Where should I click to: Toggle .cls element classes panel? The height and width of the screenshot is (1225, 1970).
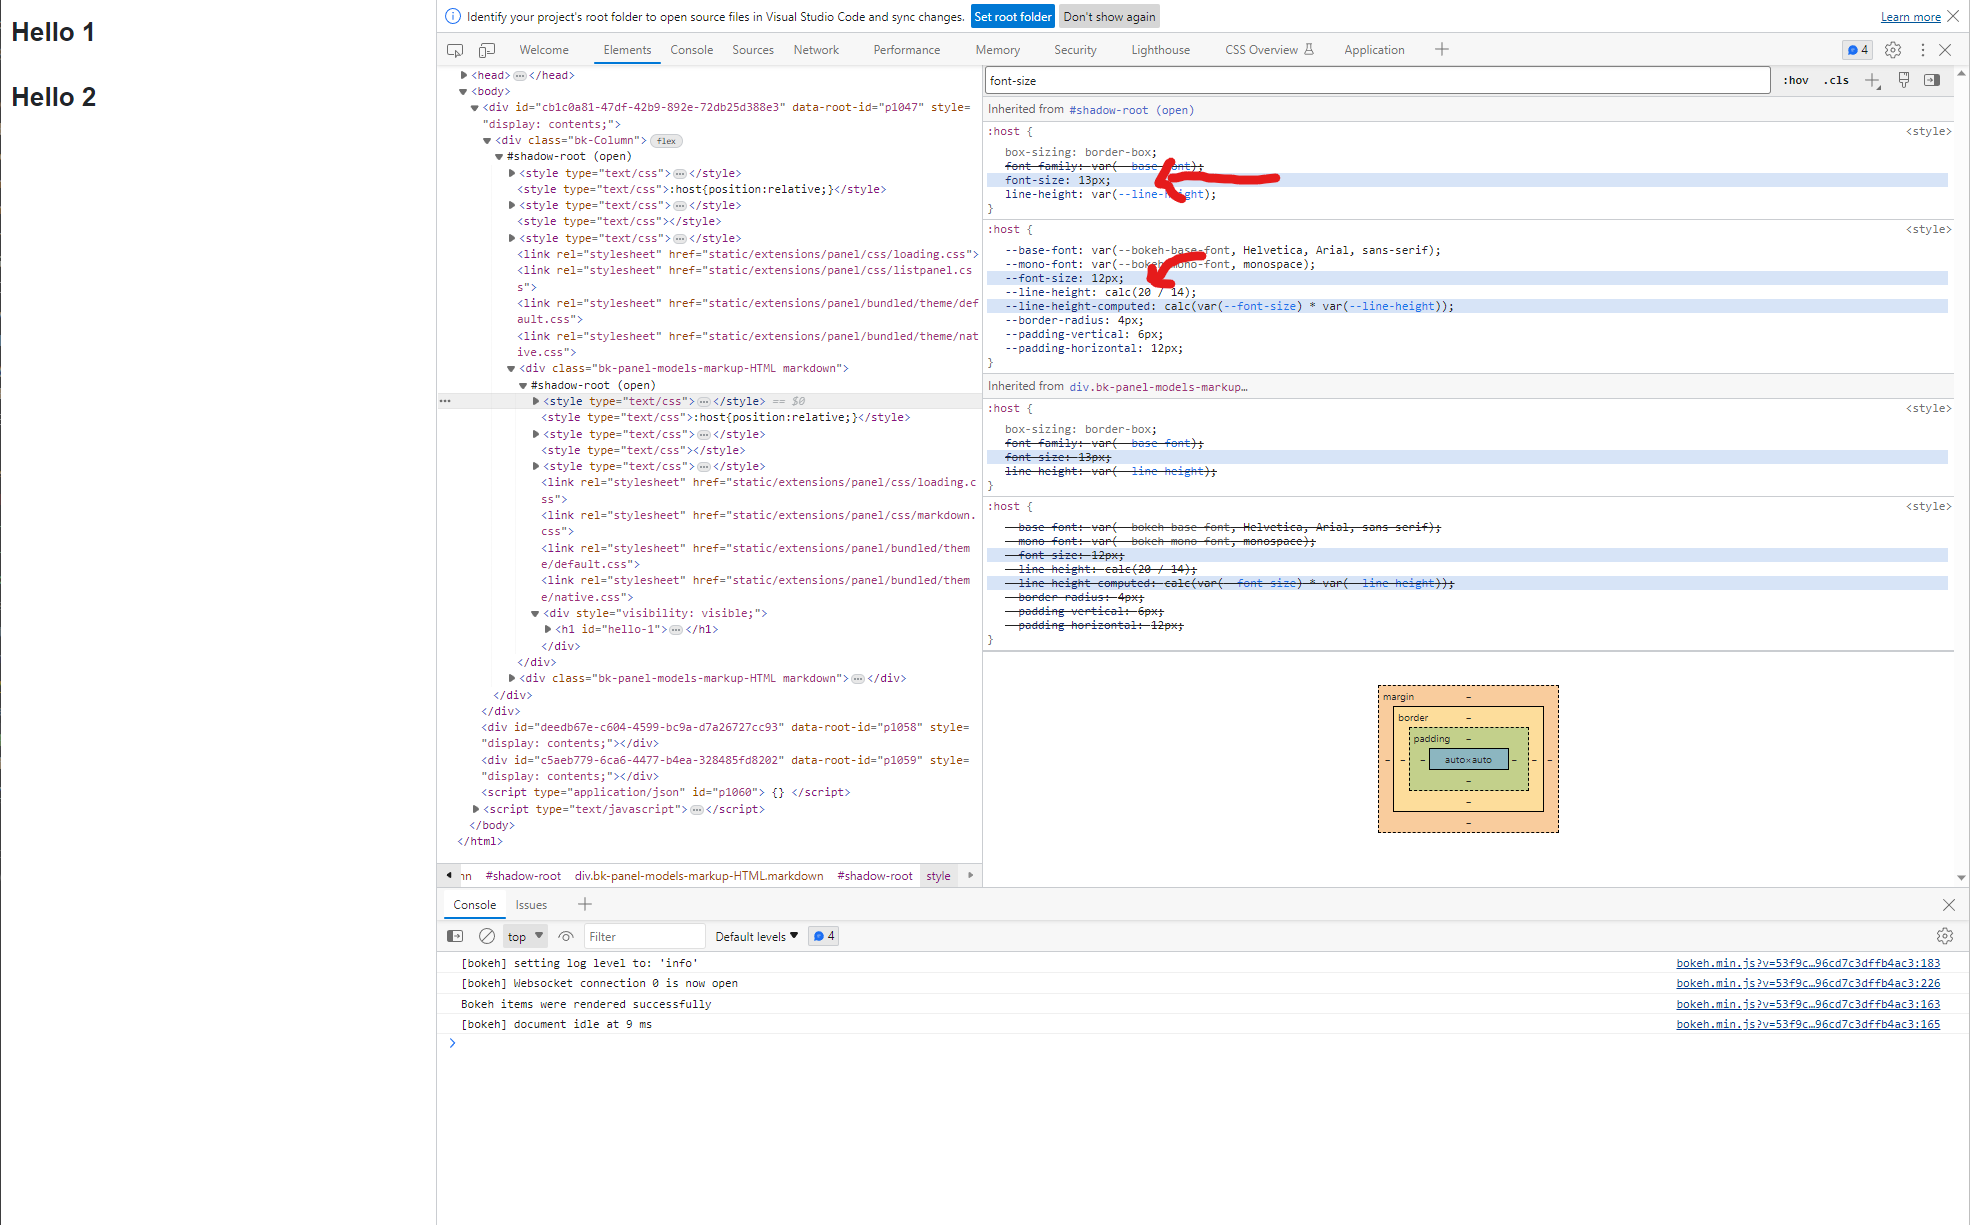[1836, 80]
